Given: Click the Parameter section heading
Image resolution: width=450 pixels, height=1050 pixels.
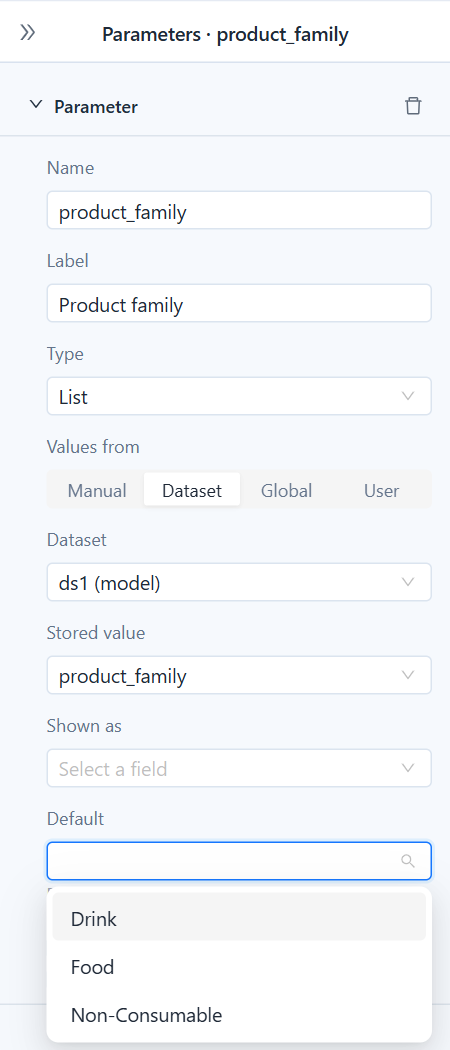Looking at the screenshot, I should click(96, 106).
